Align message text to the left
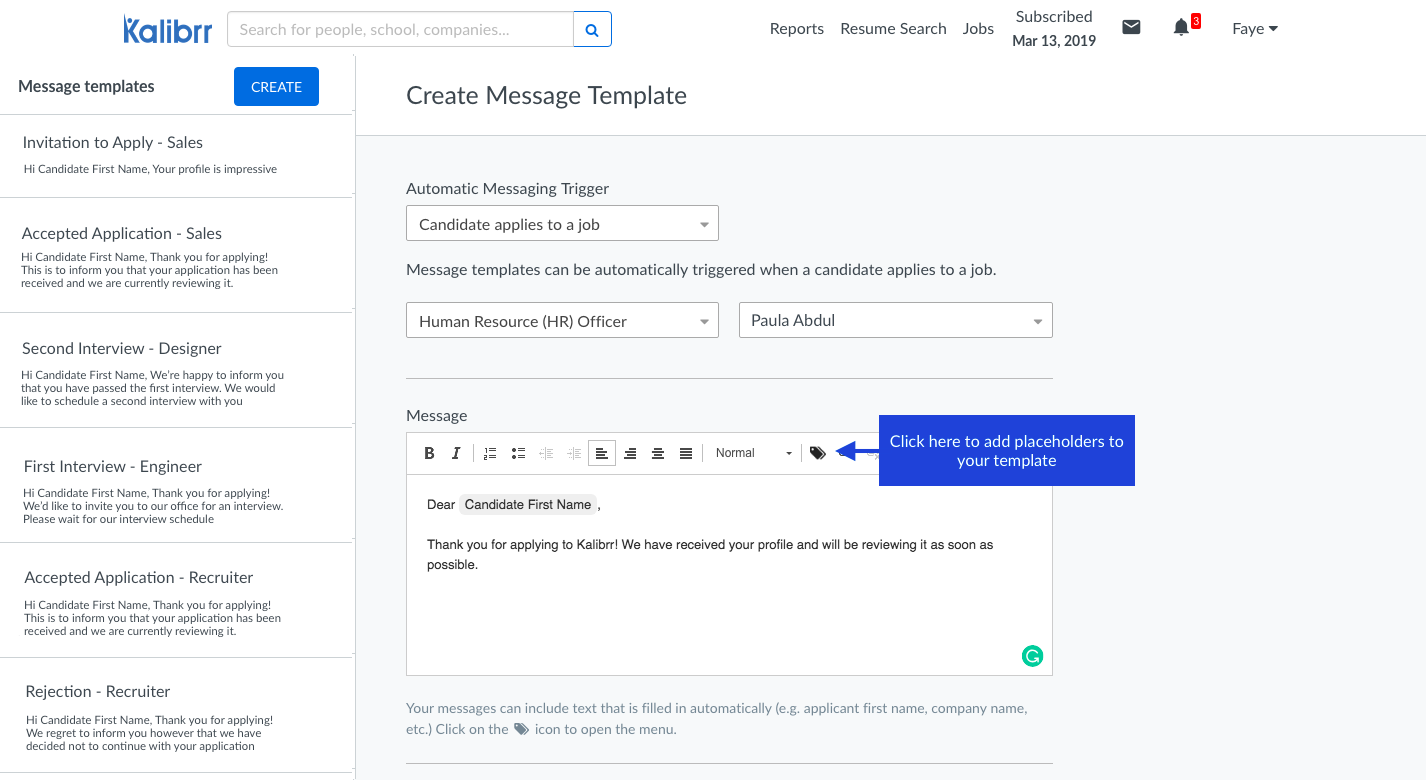The height and width of the screenshot is (780, 1426). [602, 453]
